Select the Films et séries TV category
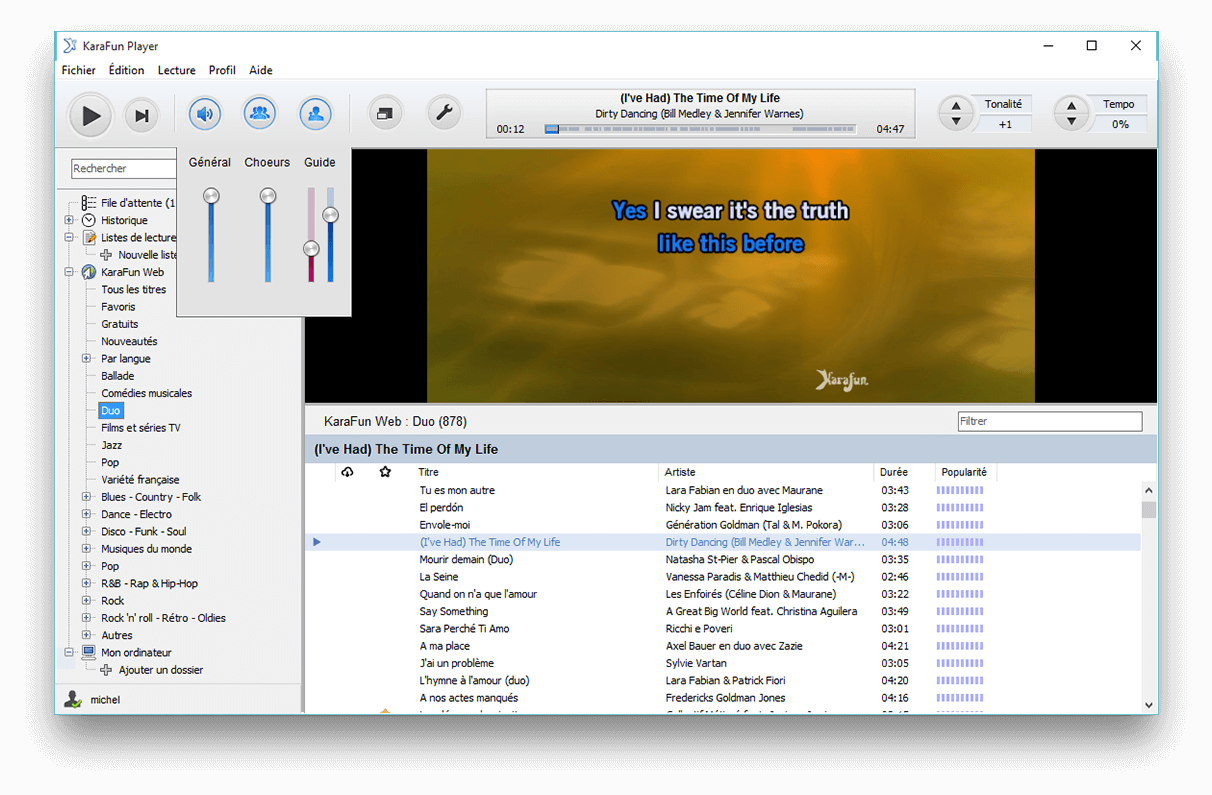Viewport: 1212px width, 795px height. [x=141, y=428]
